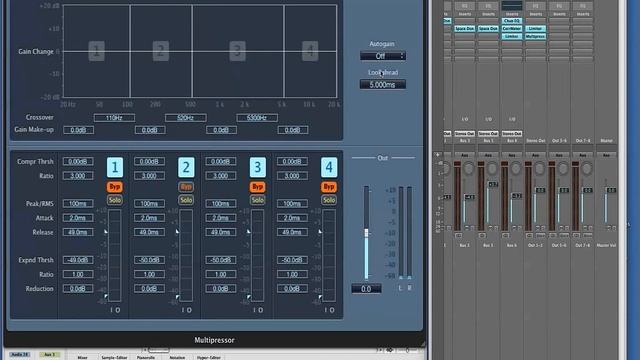Viewport: 640px width, 360px height.
Task: Toggle band 3 on/off button
Action: (258, 167)
